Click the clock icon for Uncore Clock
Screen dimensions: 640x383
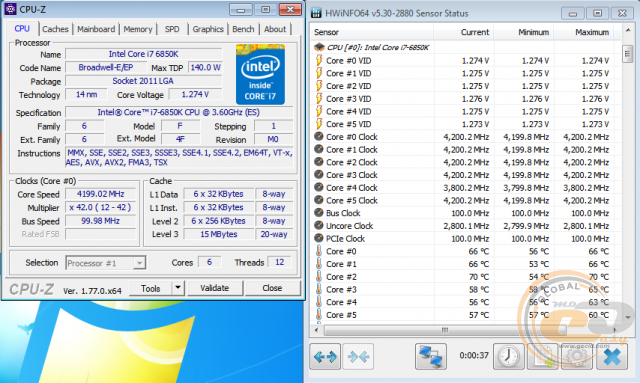(319, 225)
